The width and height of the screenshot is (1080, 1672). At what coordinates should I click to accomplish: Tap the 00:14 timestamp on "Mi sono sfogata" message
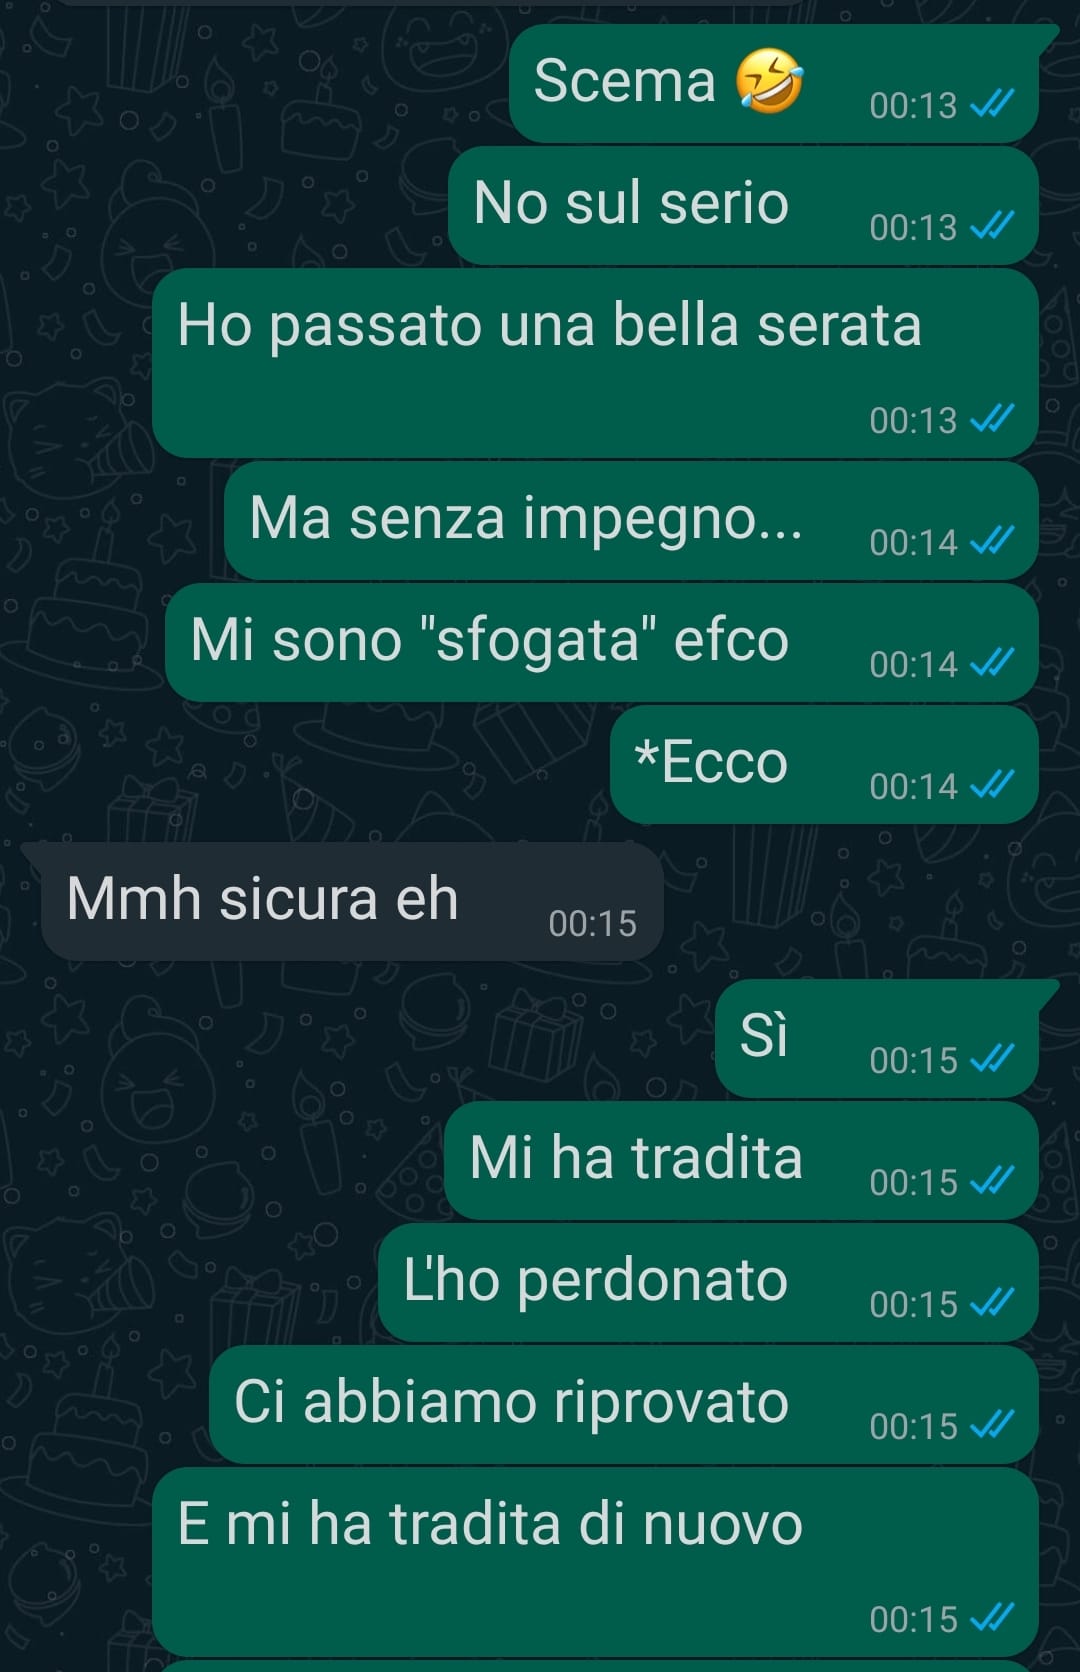(x=913, y=664)
